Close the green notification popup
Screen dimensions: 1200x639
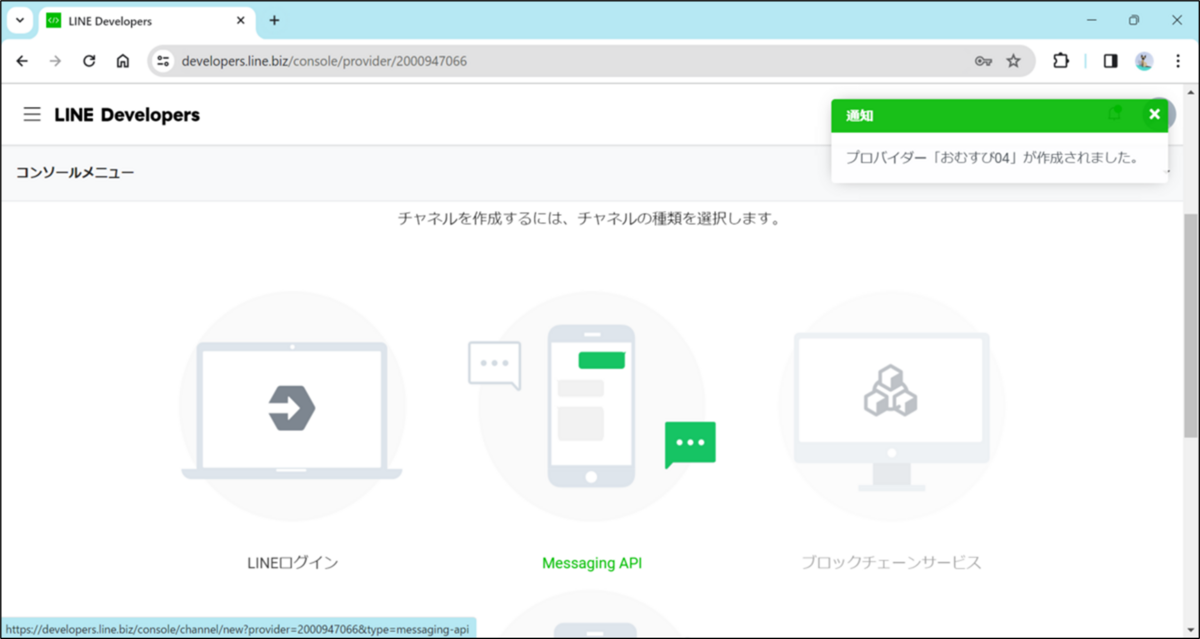(1154, 115)
